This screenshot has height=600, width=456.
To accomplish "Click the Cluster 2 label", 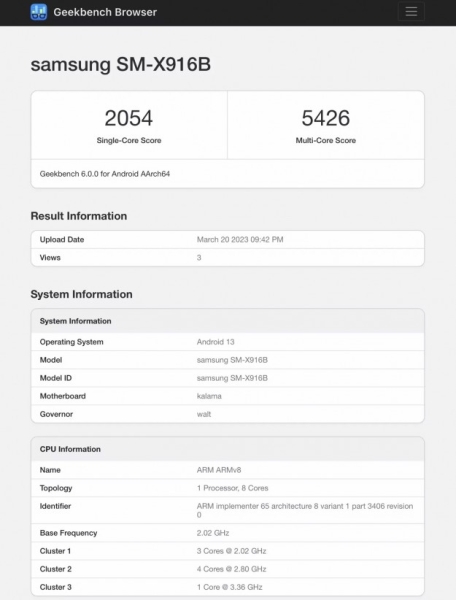I will (55, 569).
